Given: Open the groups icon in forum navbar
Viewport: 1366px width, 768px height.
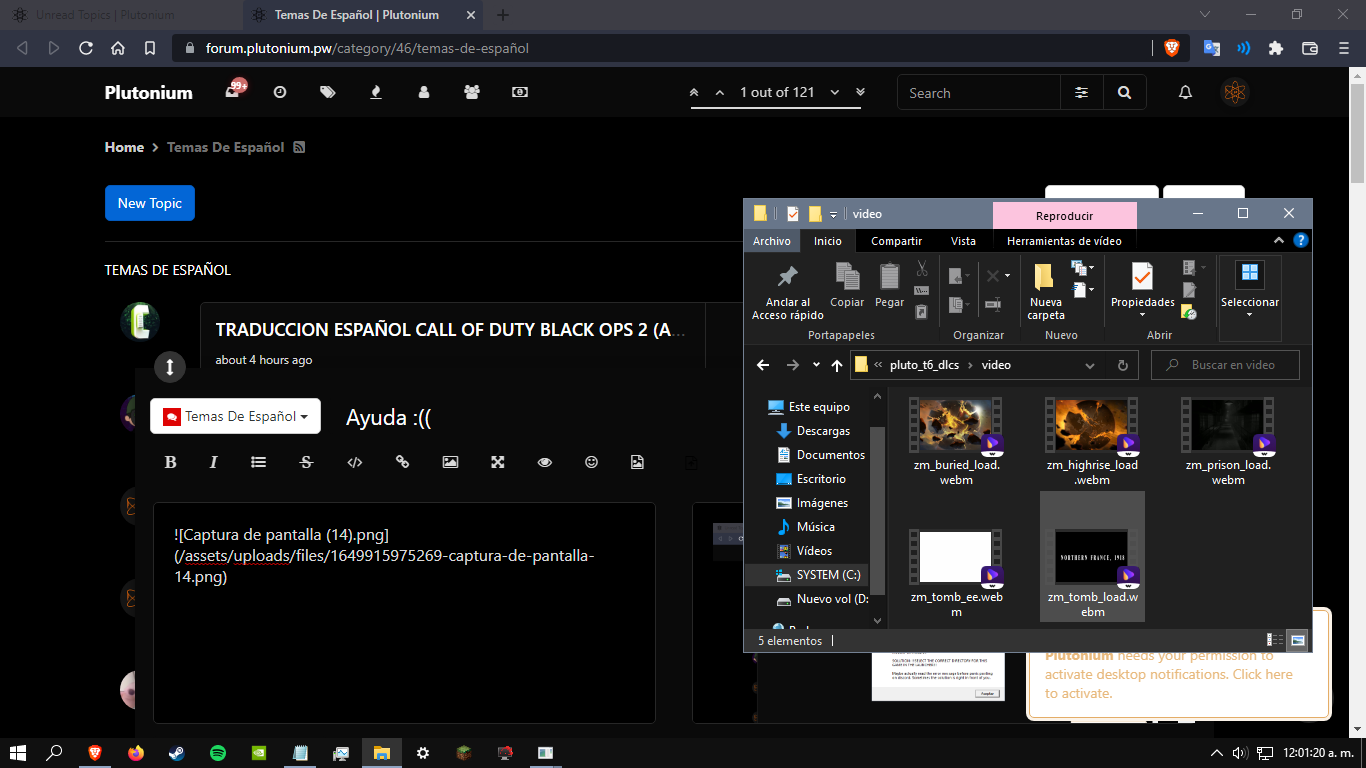Looking at the screenshot, I should coord(472,92).
